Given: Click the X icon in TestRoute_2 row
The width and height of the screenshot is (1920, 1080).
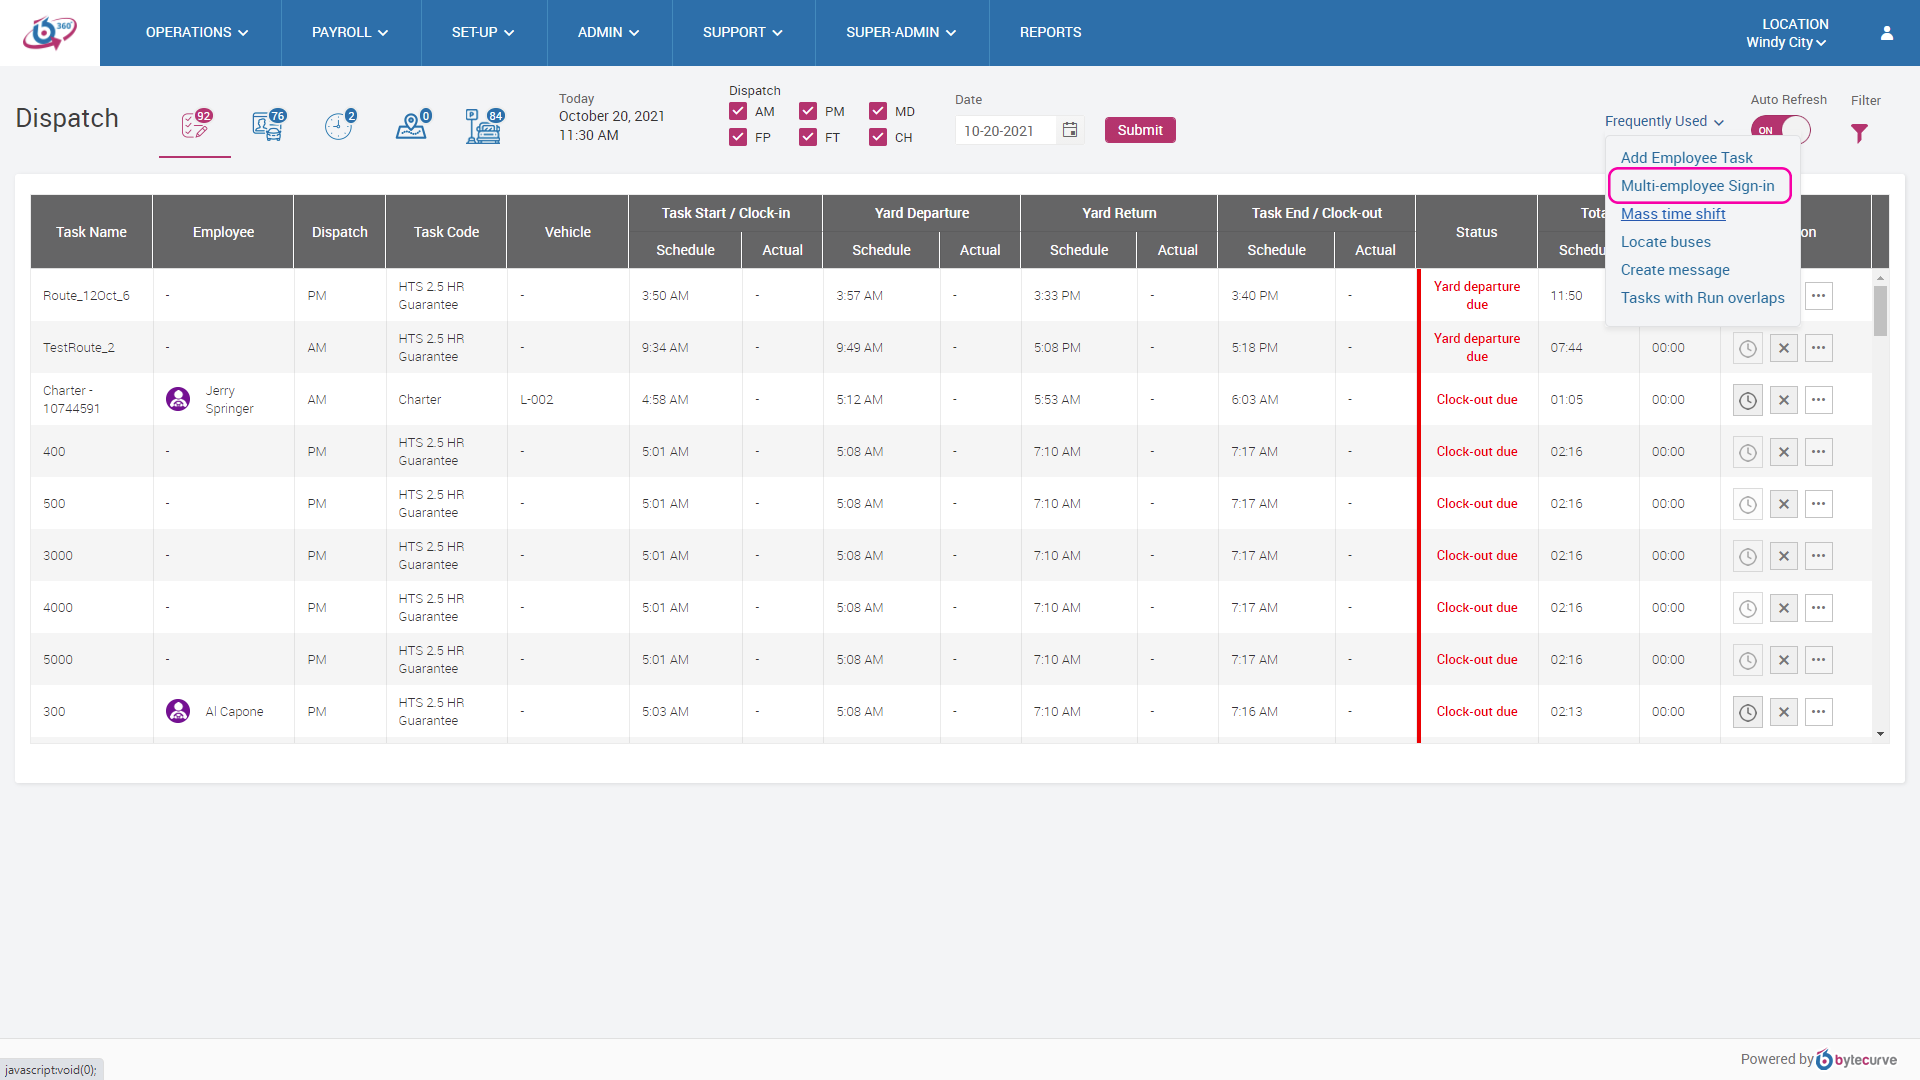Looking at the screenshot, I should click(1783, 348).
